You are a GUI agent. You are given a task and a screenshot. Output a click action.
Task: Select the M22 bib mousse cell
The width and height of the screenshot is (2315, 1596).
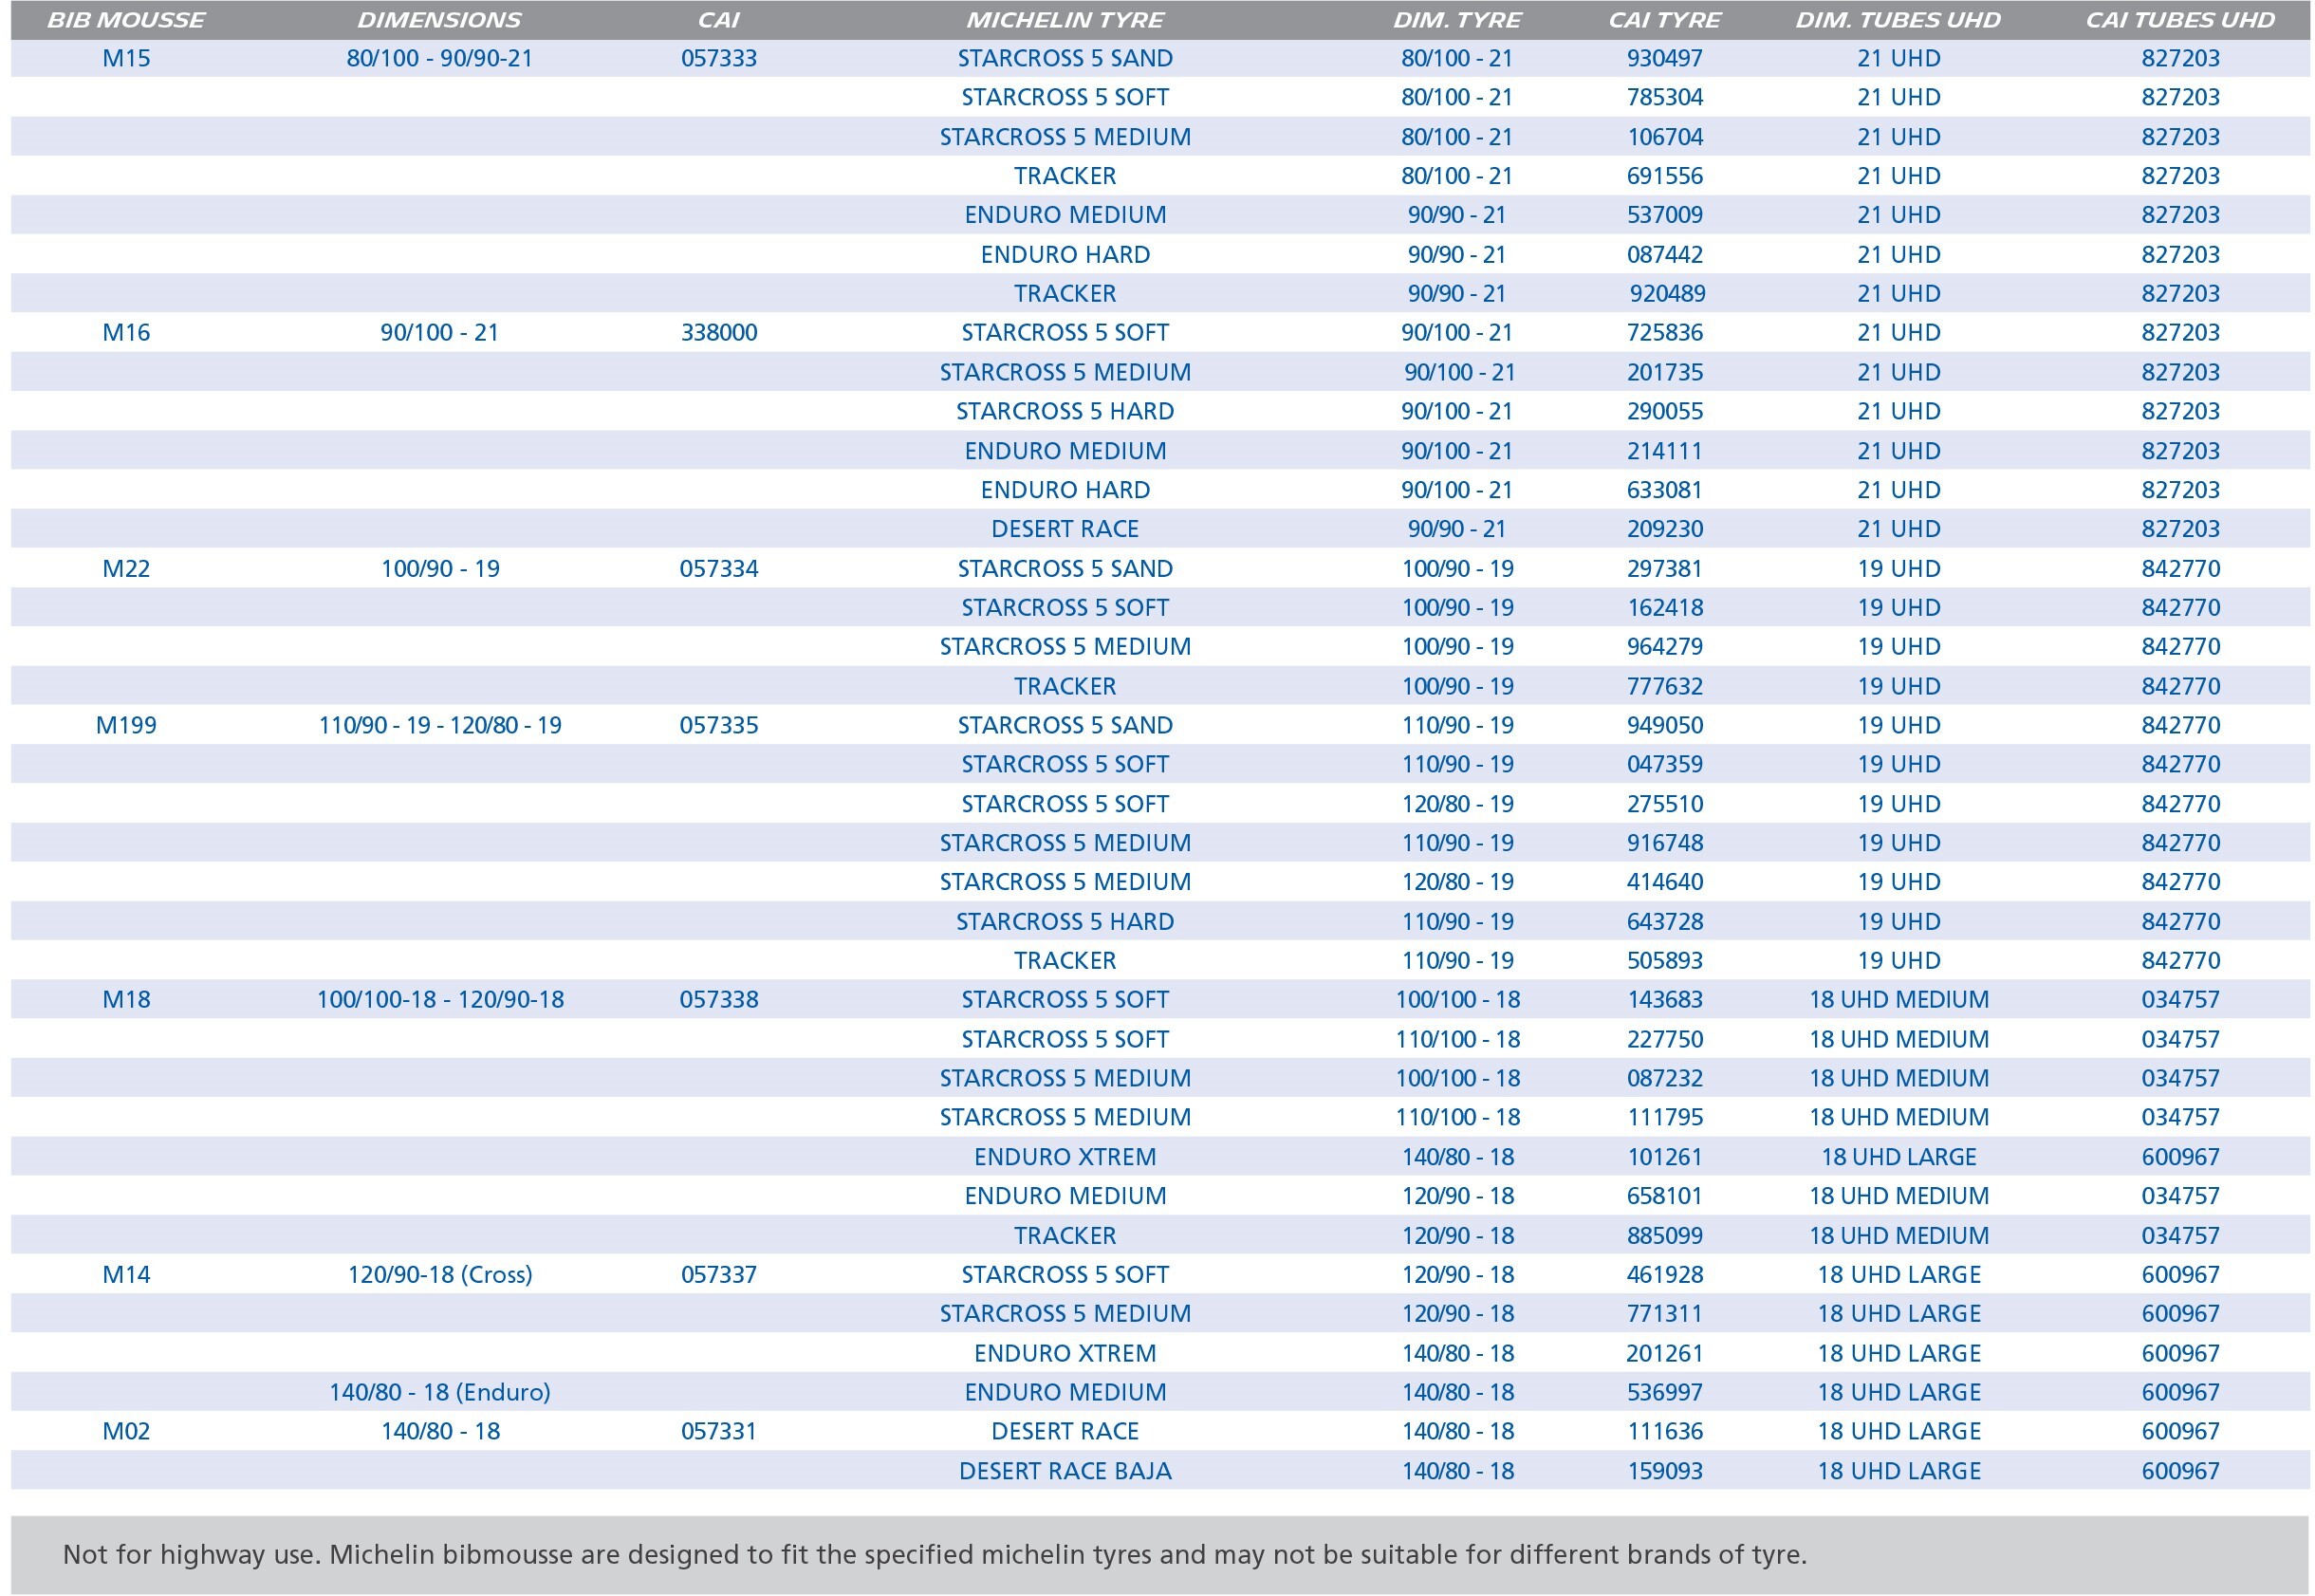pos(126,568)
